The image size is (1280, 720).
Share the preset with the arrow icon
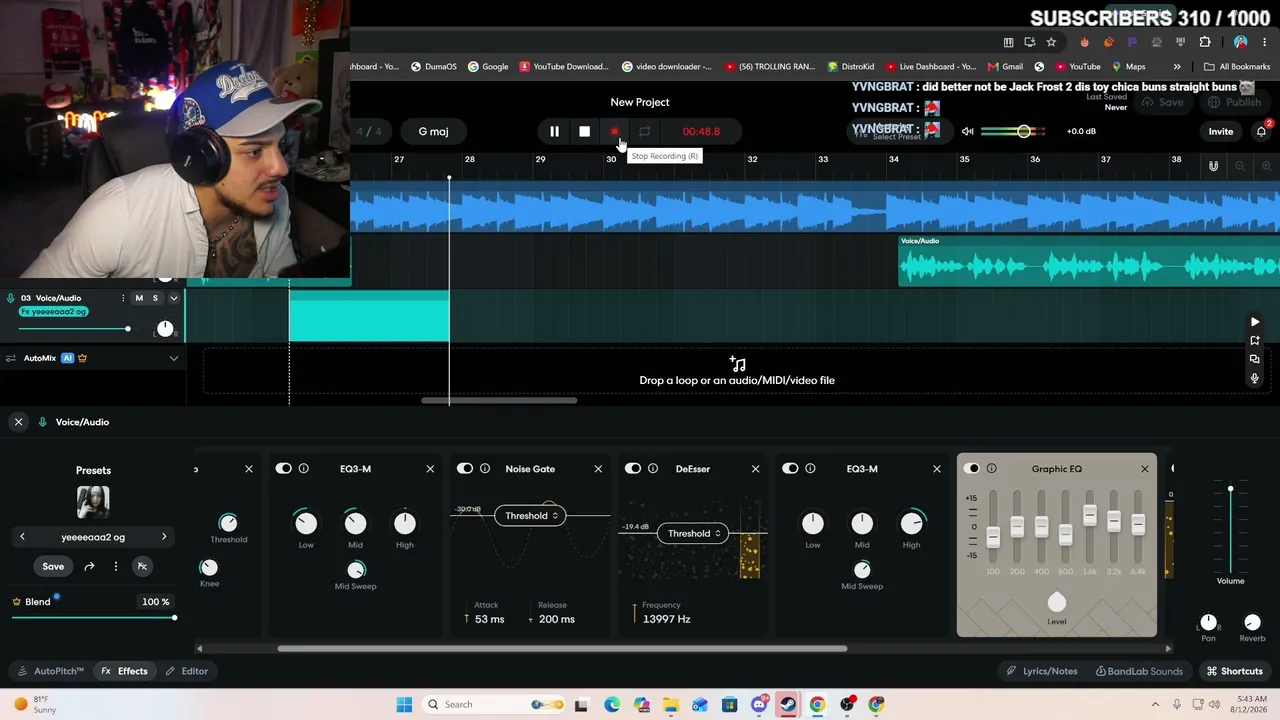pos(89,566)
